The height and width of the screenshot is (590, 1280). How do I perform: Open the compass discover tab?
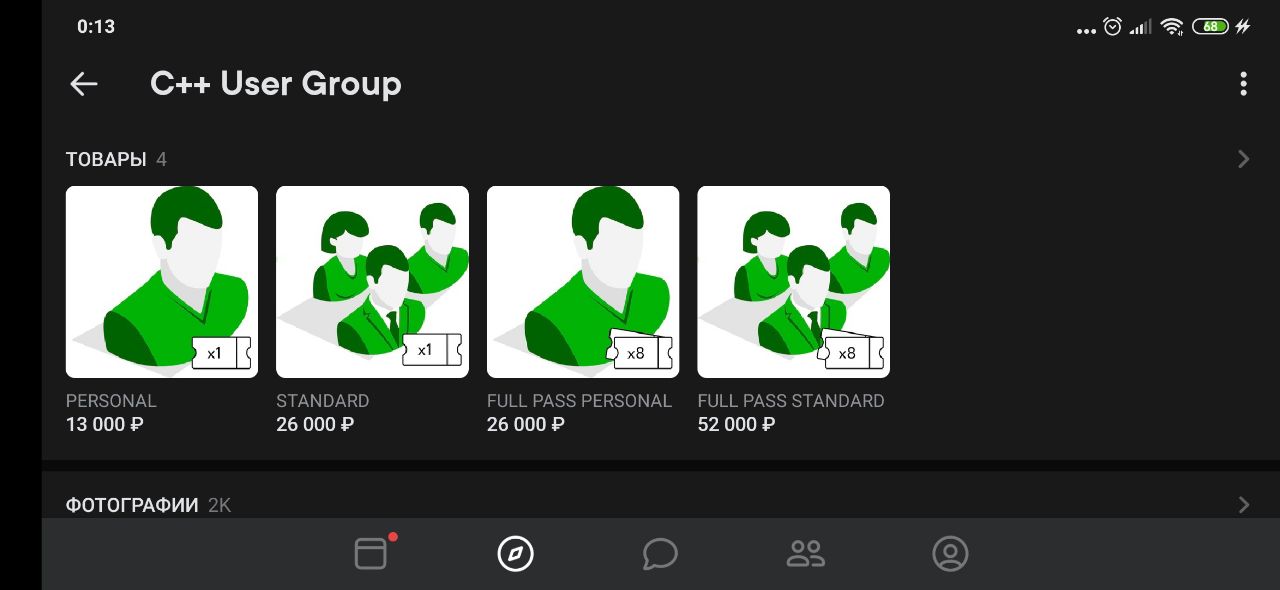[516, 553]
